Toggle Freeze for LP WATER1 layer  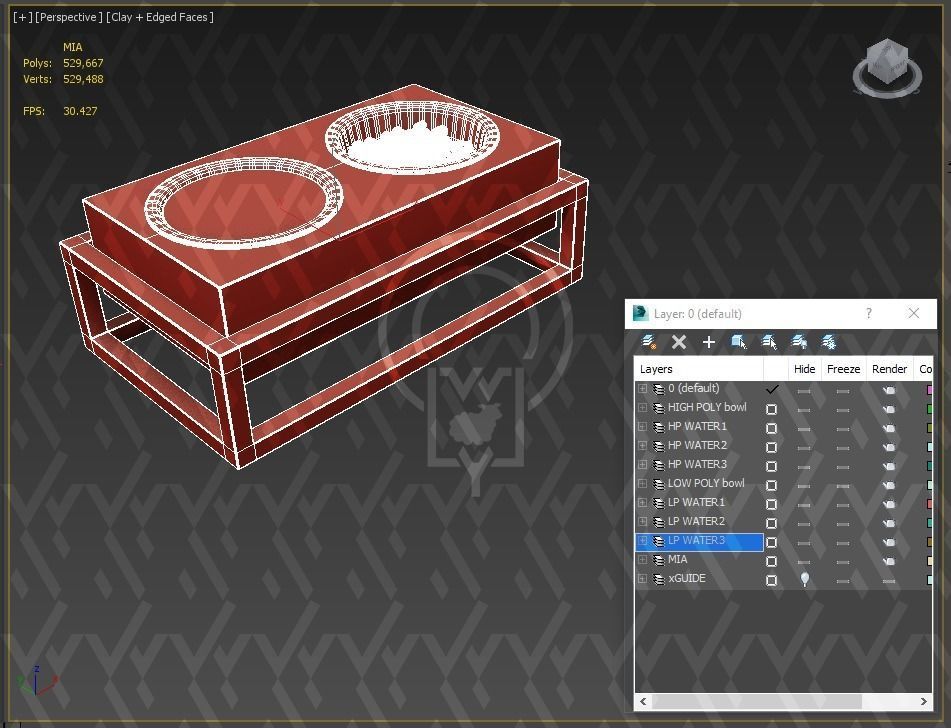[x=843, y=505]
